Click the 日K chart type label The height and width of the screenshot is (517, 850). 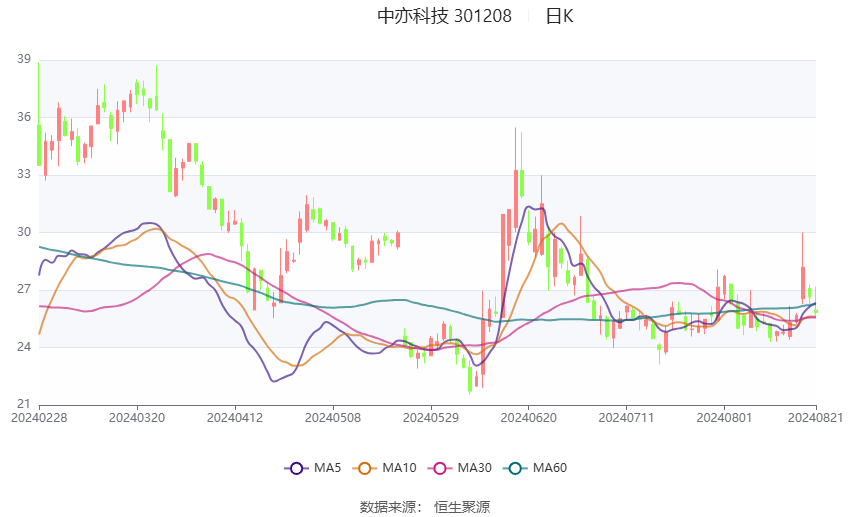[x=559, y=16]
